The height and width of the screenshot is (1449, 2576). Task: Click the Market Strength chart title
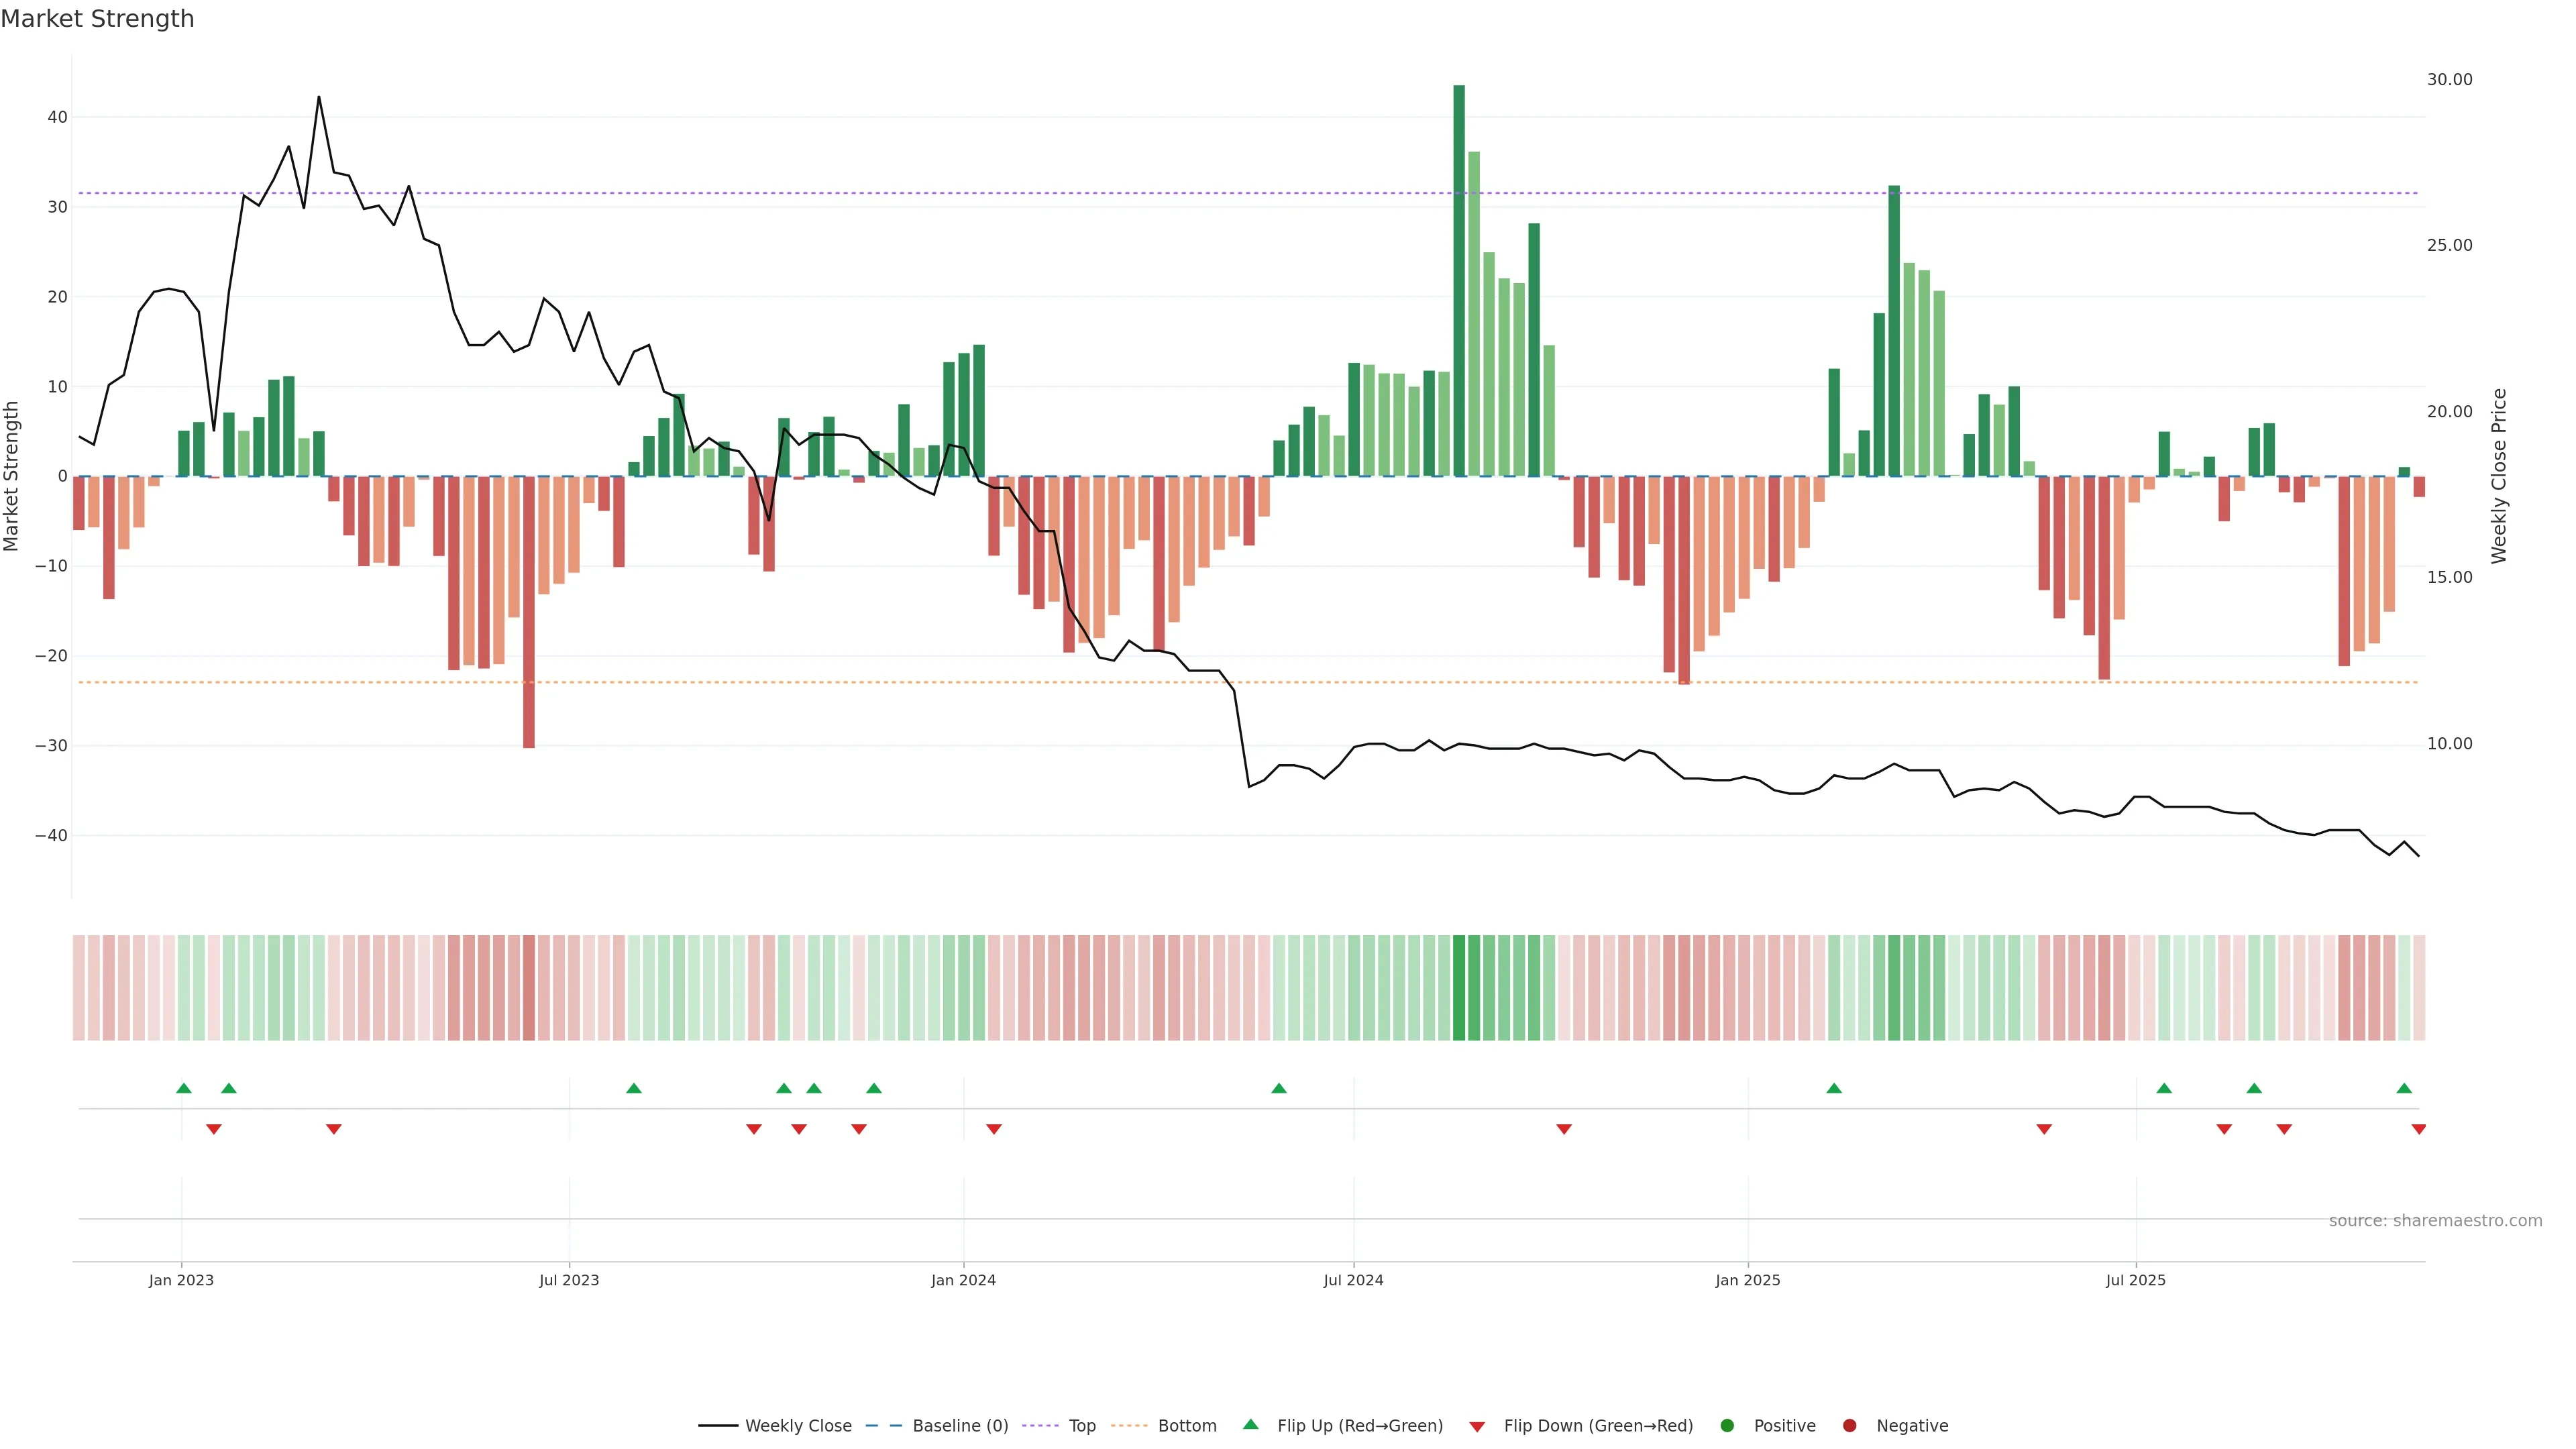point(97,19)
